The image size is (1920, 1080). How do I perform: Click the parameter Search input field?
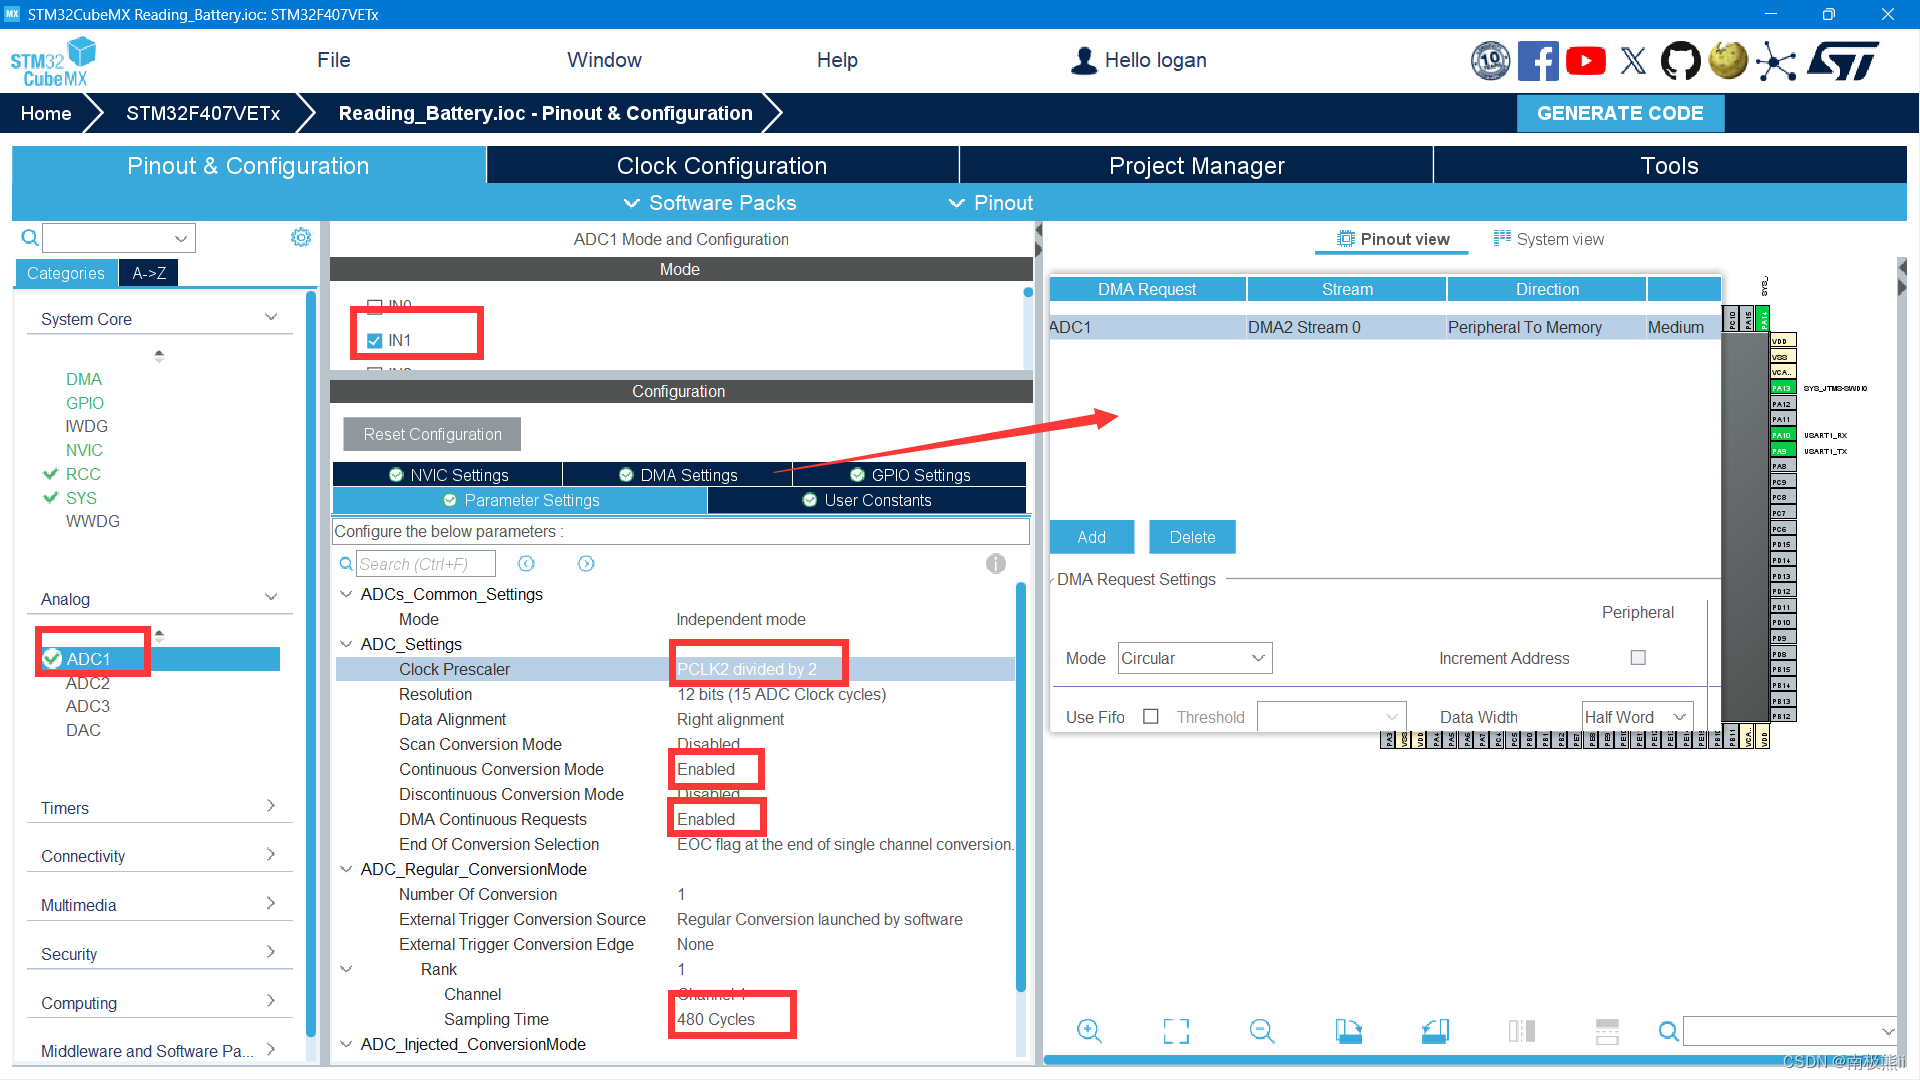(426, 564)
